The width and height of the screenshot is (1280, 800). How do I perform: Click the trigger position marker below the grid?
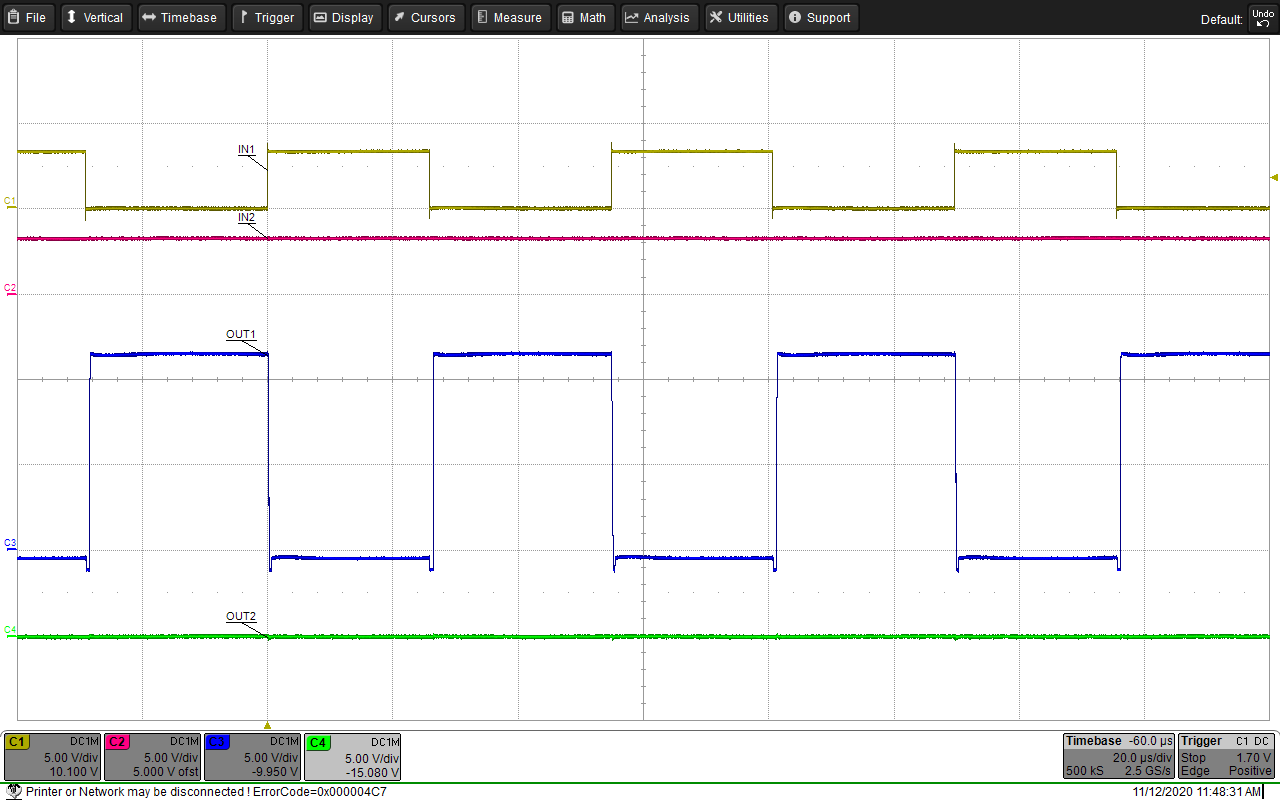click(x=267, y=727)
